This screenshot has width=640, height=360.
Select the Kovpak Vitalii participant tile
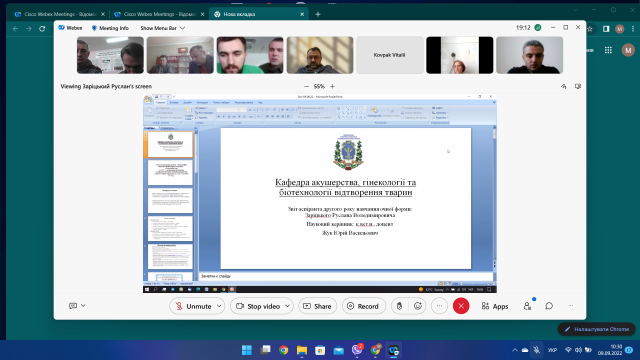(x=389, y=55)
